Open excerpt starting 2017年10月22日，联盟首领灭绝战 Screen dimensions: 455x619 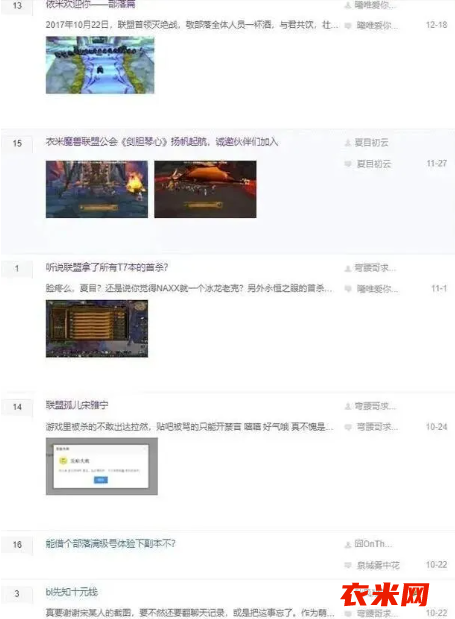[x=192, y=25]
